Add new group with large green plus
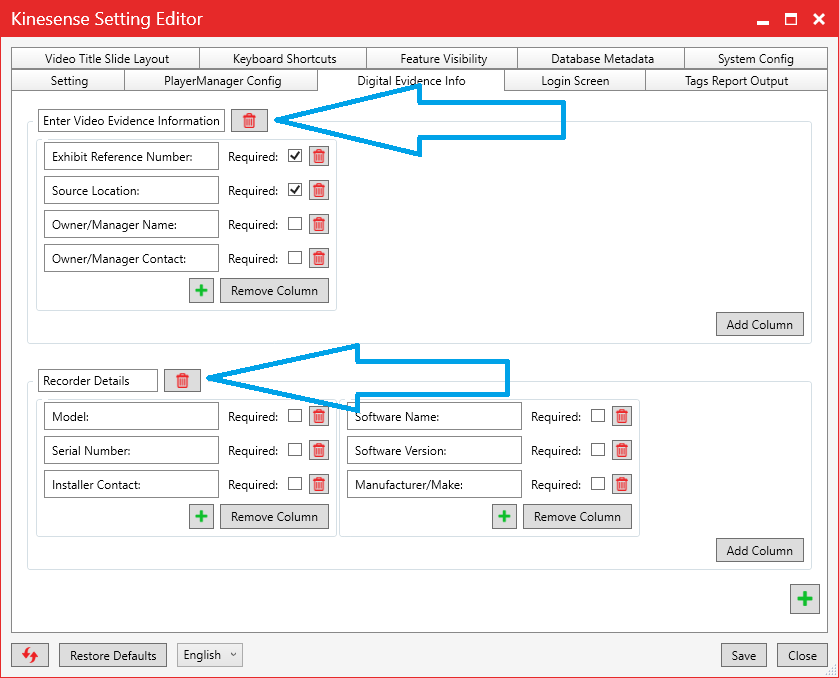This screenshot has height=678, width=839. (x=804, y=599)
